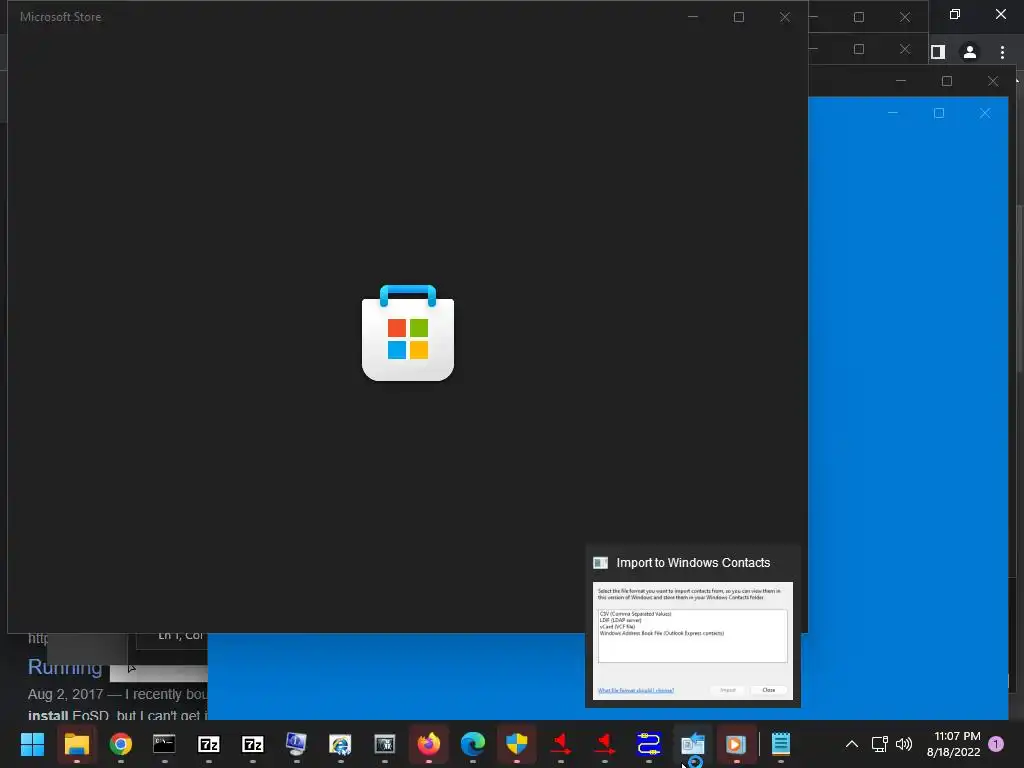Open the network status tray icon
The height and width of the screenshot is (768, 1024).
[879, 744]
